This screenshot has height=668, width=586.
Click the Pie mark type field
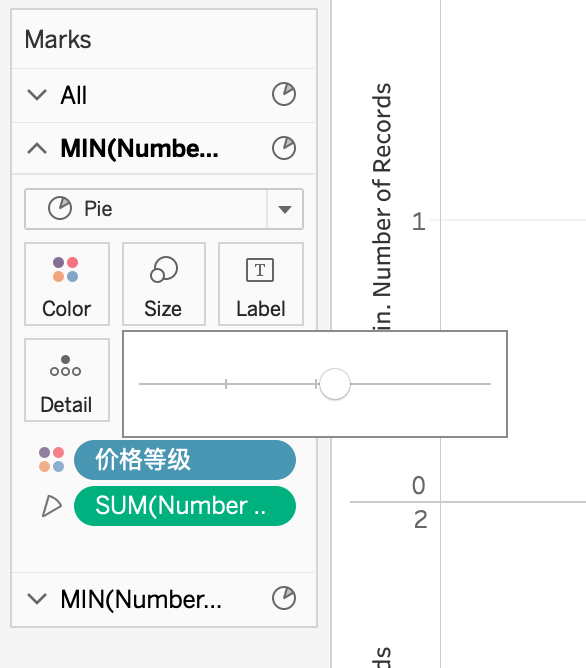[x=164, y=209]
